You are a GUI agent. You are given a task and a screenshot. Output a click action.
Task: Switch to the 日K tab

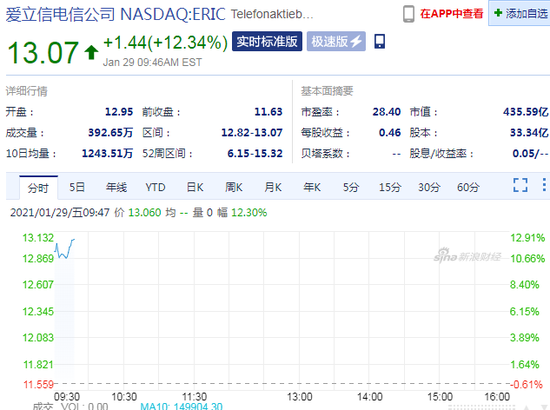click(x=195, y=187)
